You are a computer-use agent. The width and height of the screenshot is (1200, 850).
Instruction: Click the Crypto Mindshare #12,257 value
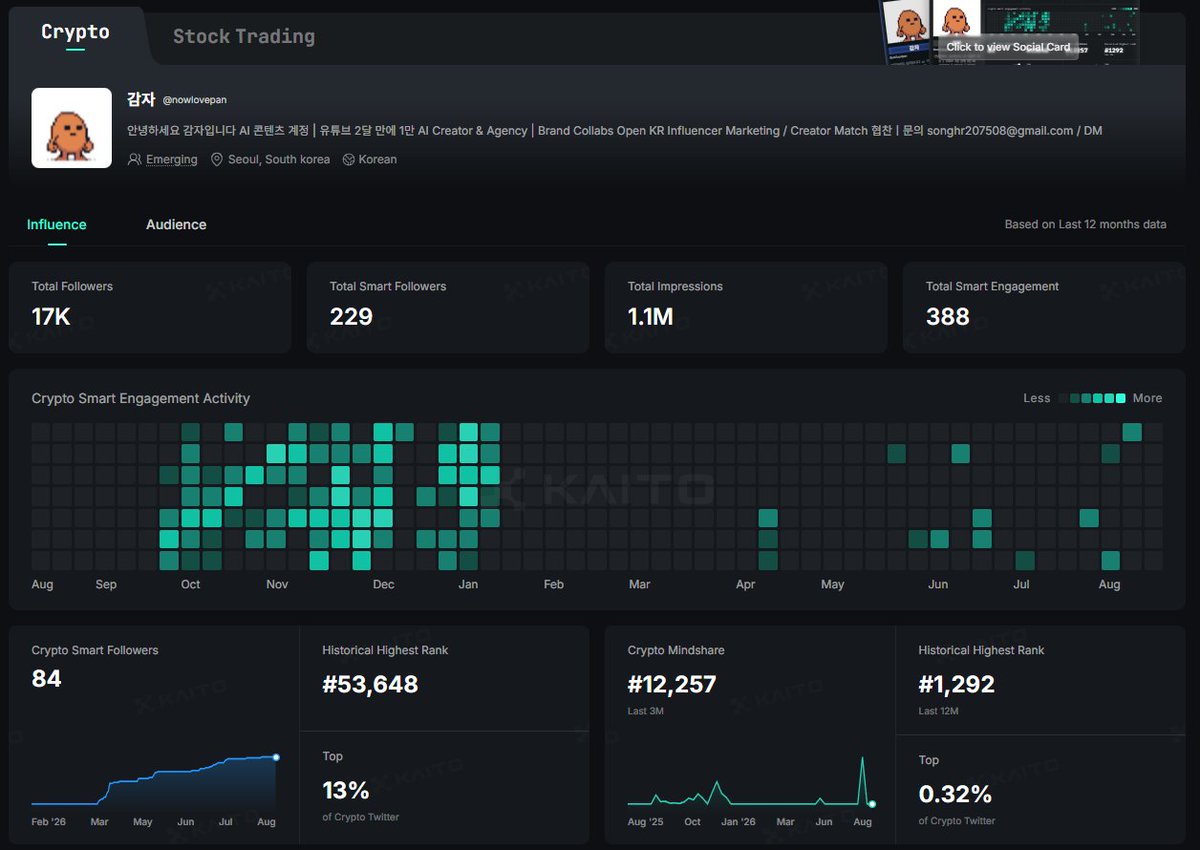click(672, 684)
